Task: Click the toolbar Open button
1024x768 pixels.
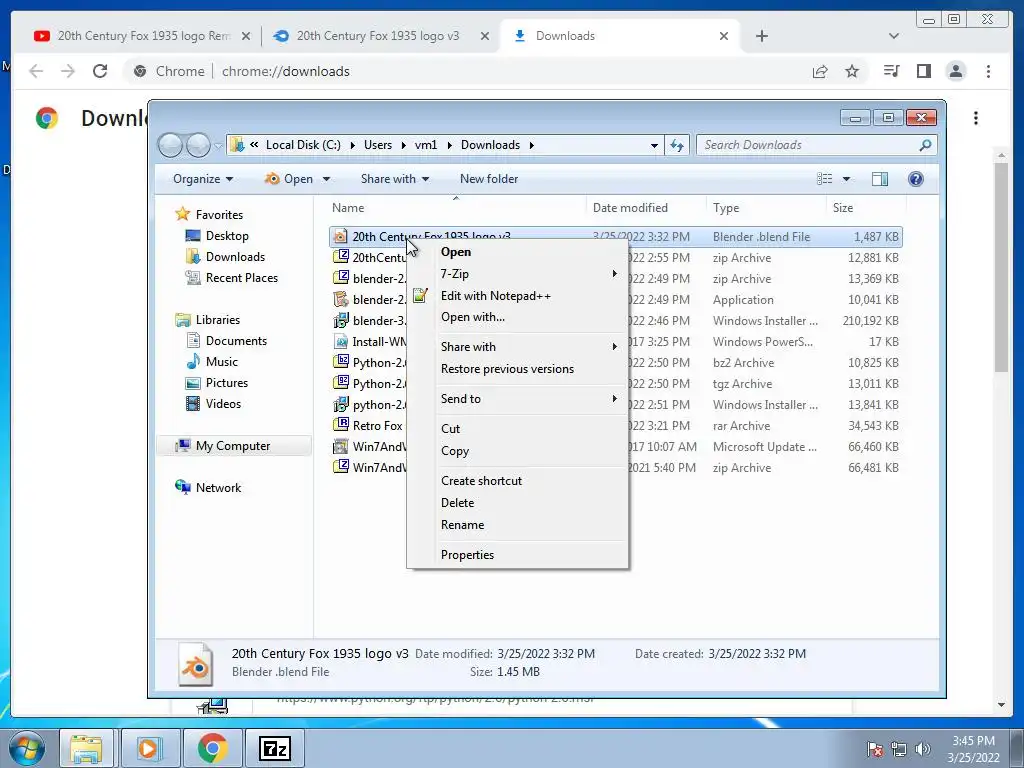Action: [x=290, y=179]
